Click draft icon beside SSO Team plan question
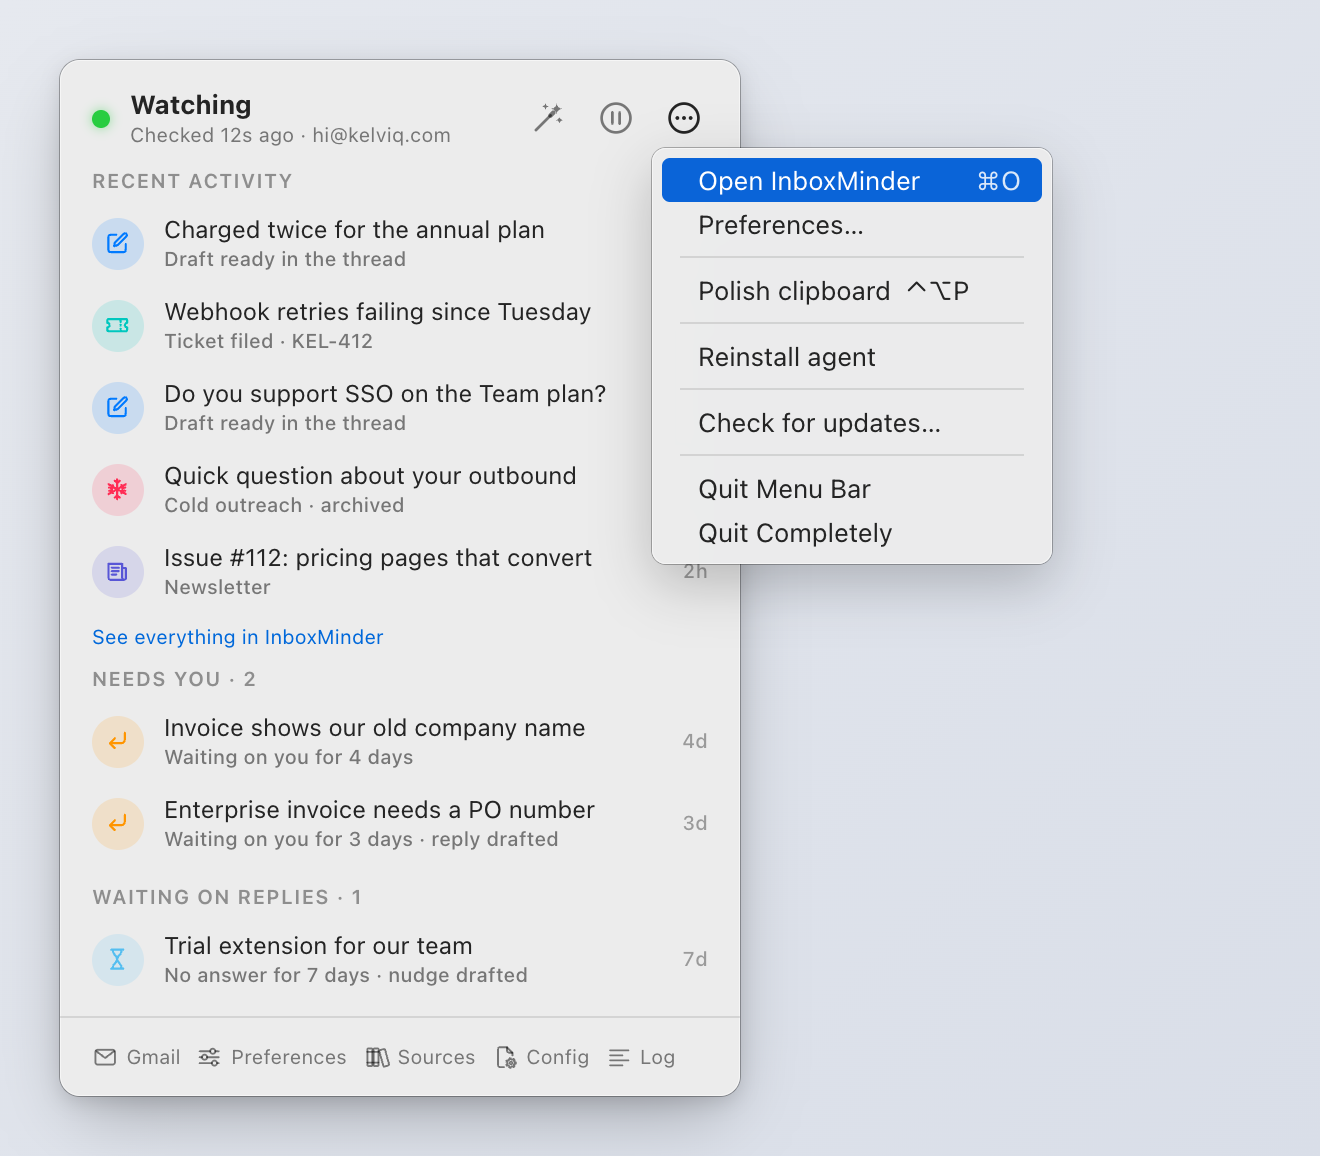 pos(118,408)
